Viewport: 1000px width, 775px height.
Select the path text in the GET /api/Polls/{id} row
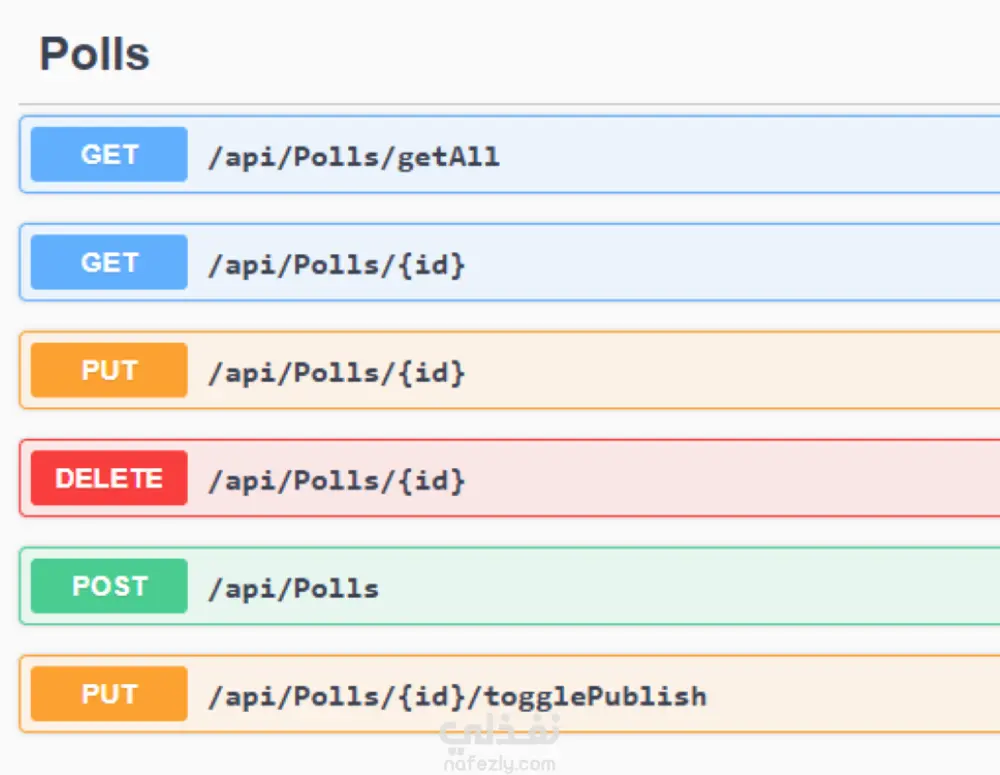336,265
